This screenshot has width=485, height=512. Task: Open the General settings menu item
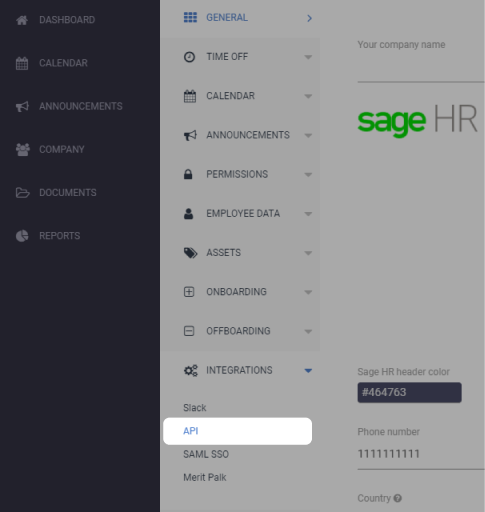pyautogui.click(x=240, y=18)
